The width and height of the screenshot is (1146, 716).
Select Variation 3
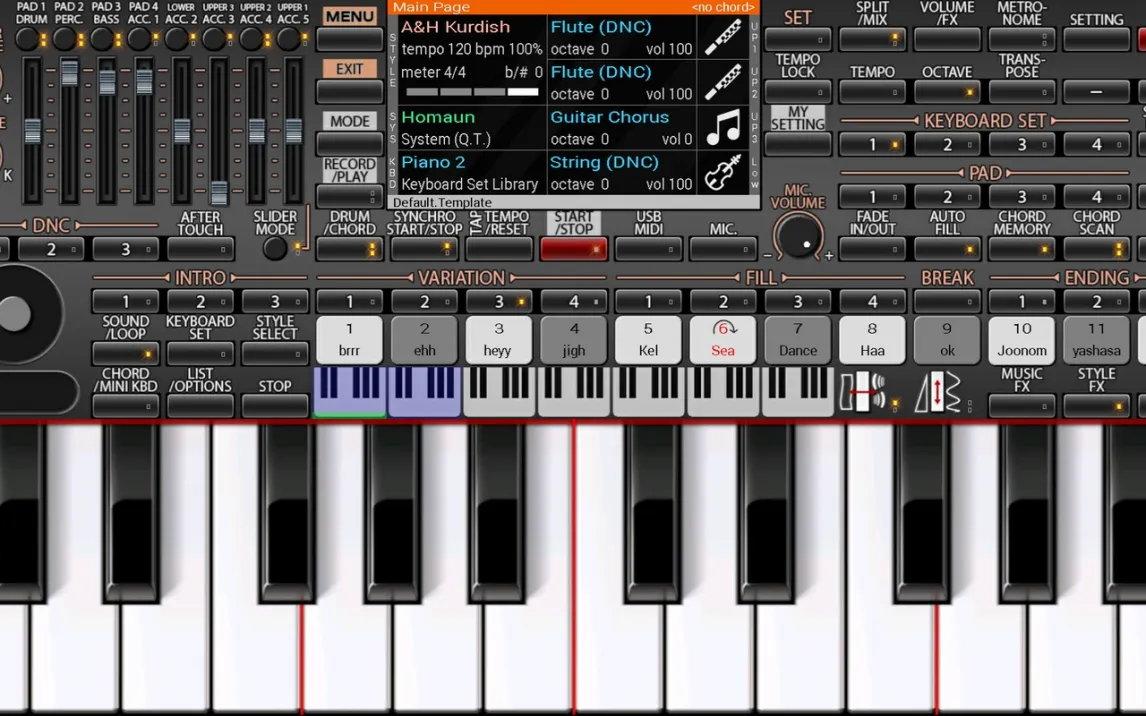[x=499, y=301]
